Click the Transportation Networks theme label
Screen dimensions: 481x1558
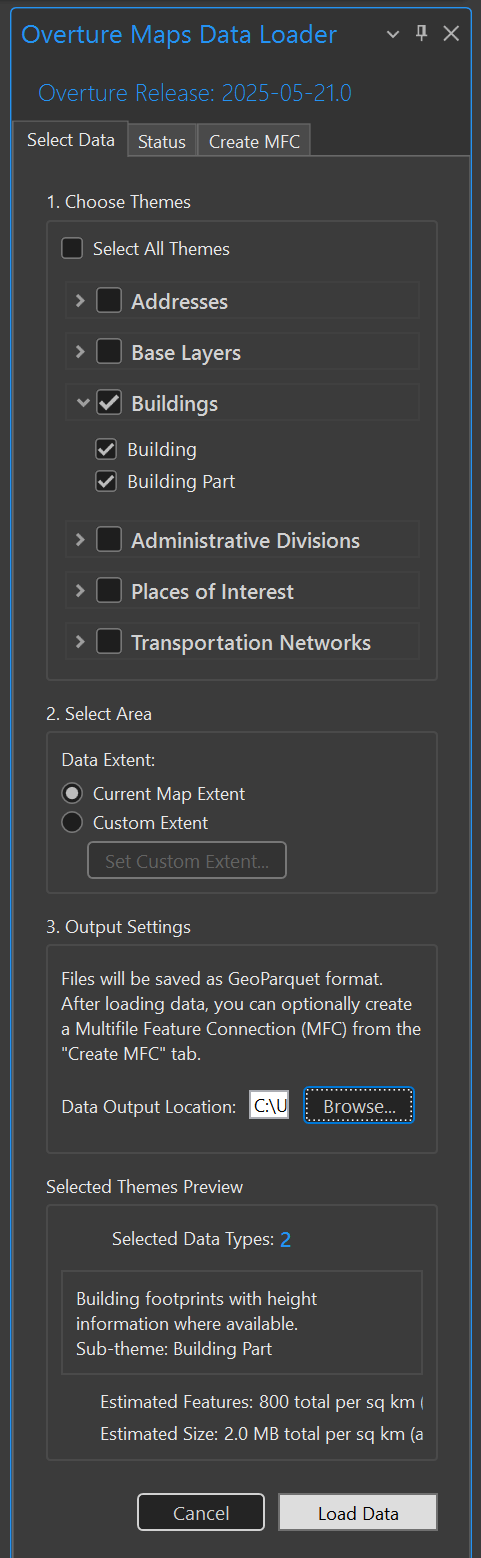click(251, 642)
